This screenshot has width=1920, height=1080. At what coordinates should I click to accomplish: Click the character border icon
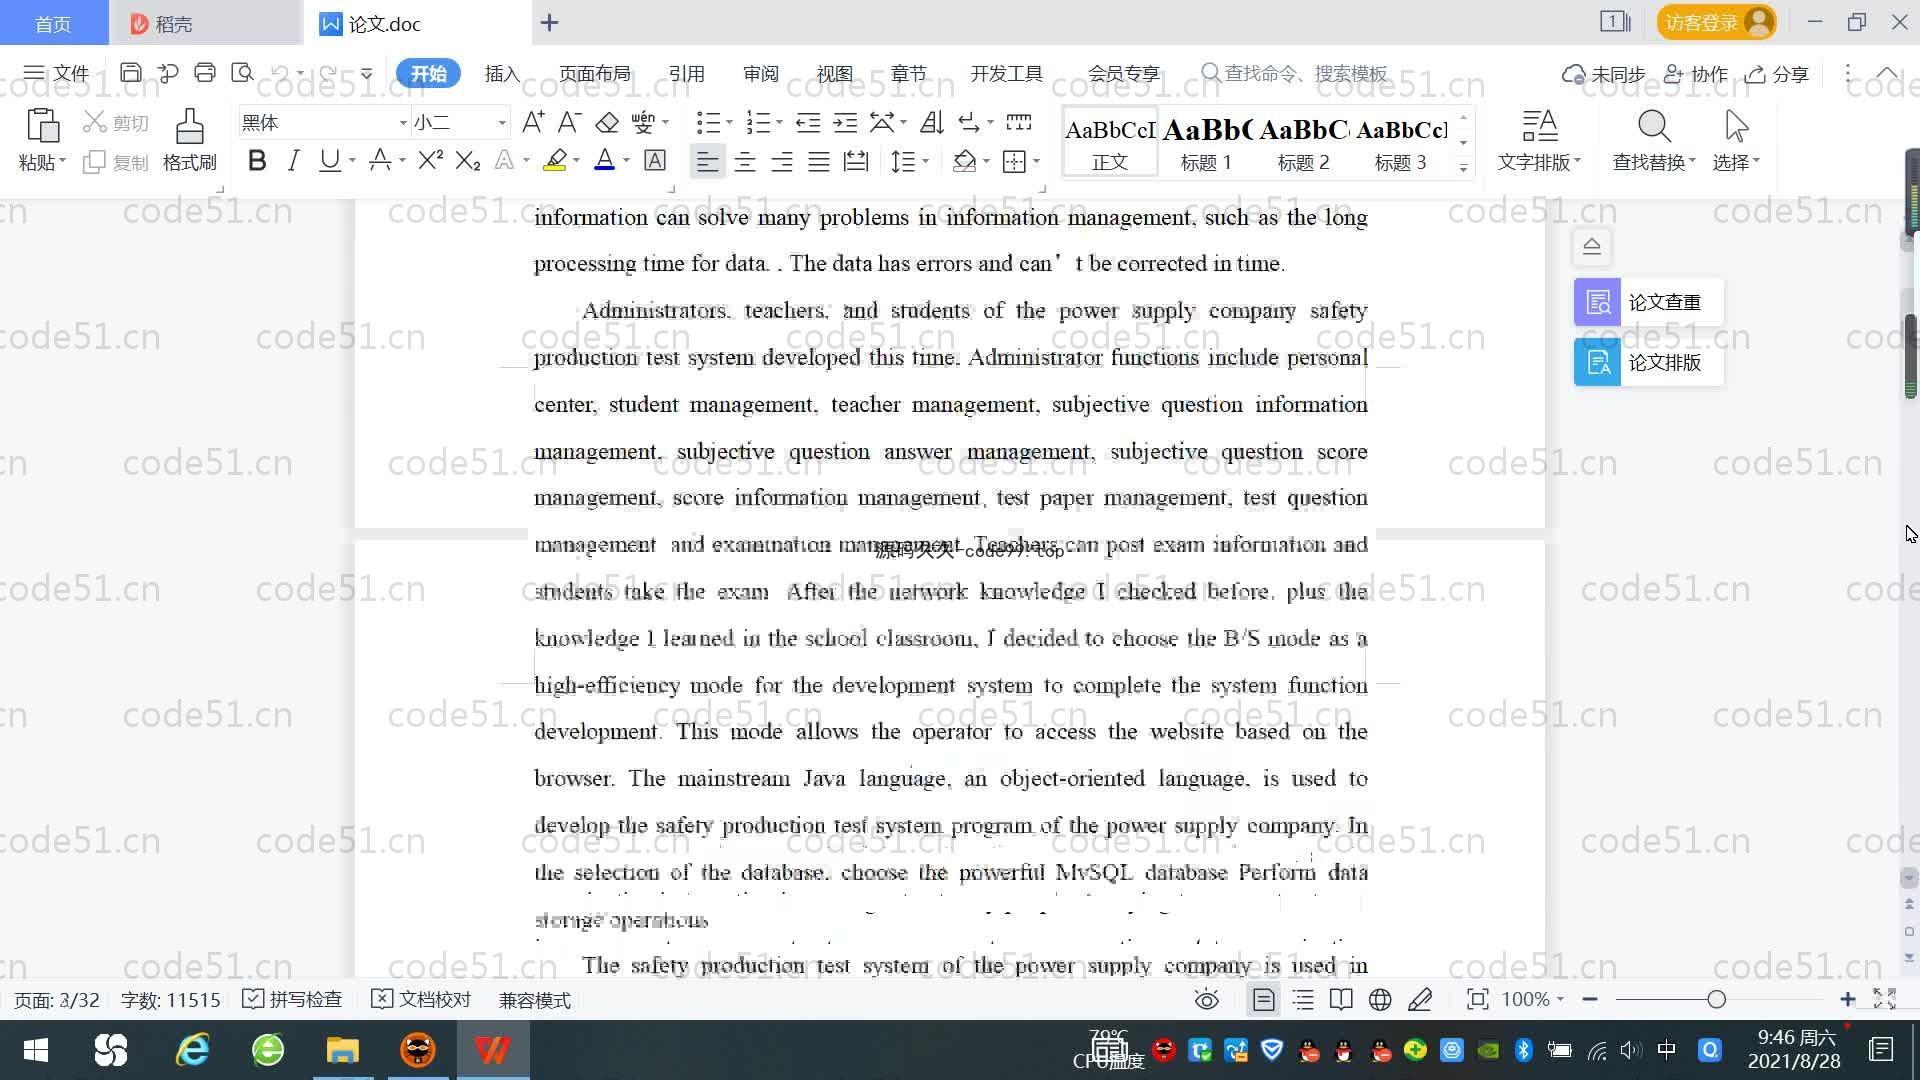click(655, 161)
